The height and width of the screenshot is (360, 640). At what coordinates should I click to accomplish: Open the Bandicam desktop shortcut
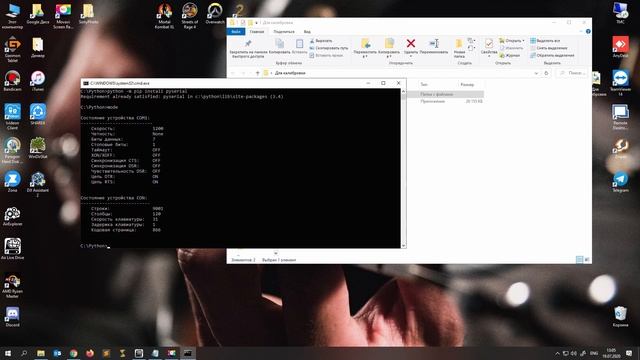[x=12, y=81]
